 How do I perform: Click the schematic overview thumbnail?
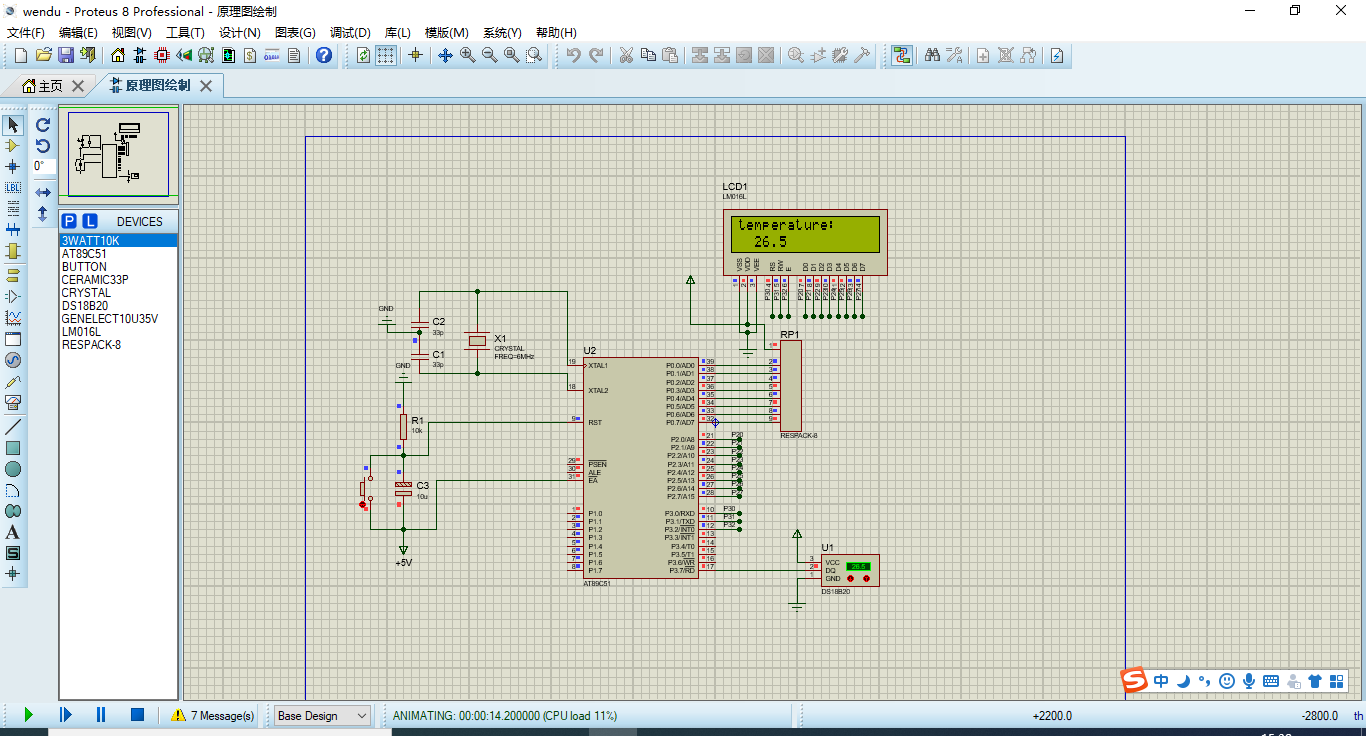click(118, 153)
